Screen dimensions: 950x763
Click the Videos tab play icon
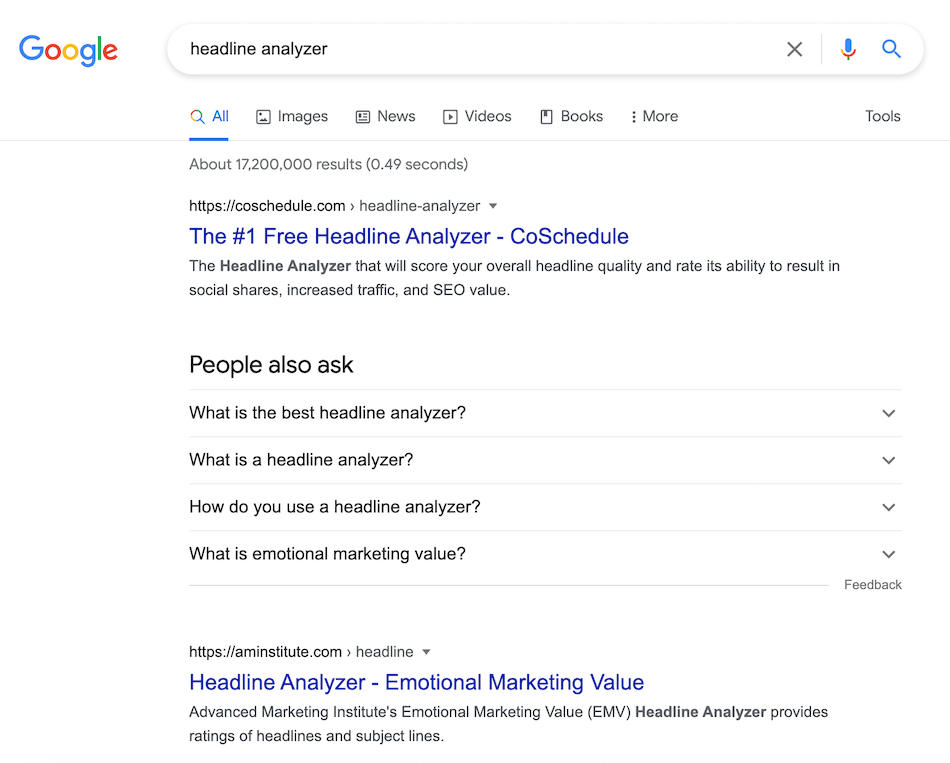(x=450, y=117)
